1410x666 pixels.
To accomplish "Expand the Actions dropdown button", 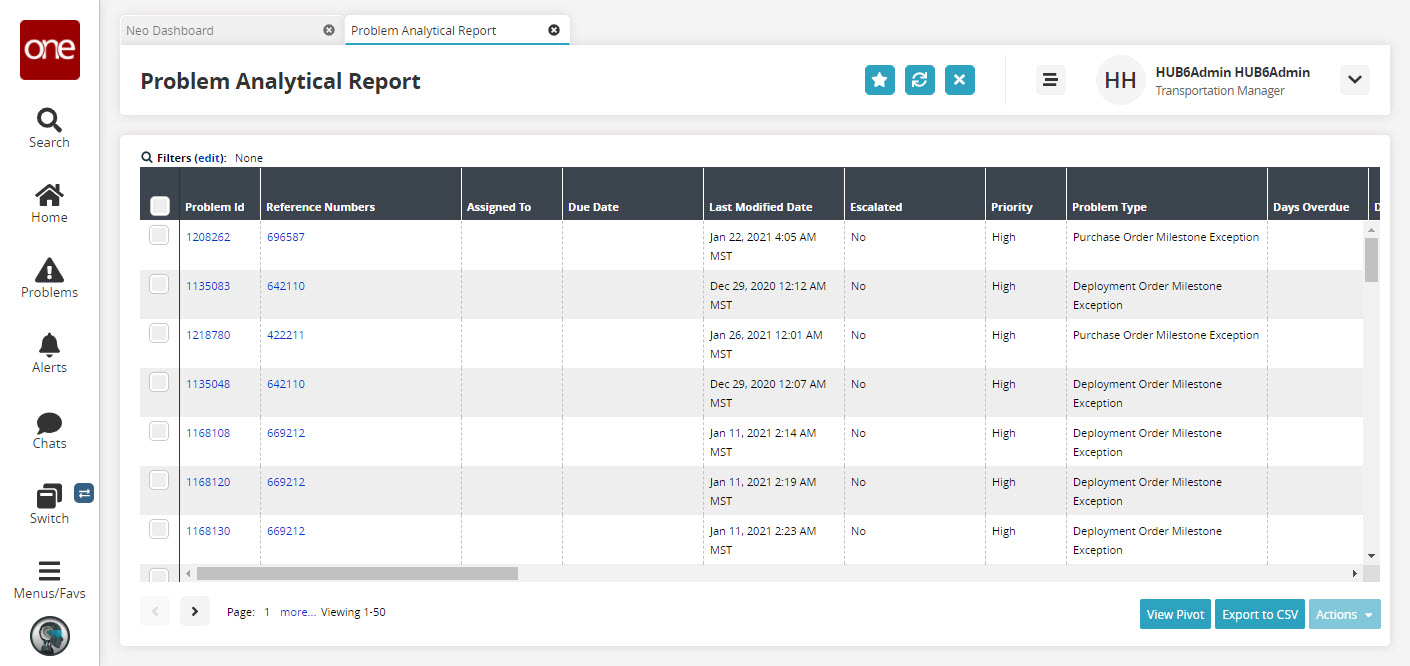I will 1344,614.
